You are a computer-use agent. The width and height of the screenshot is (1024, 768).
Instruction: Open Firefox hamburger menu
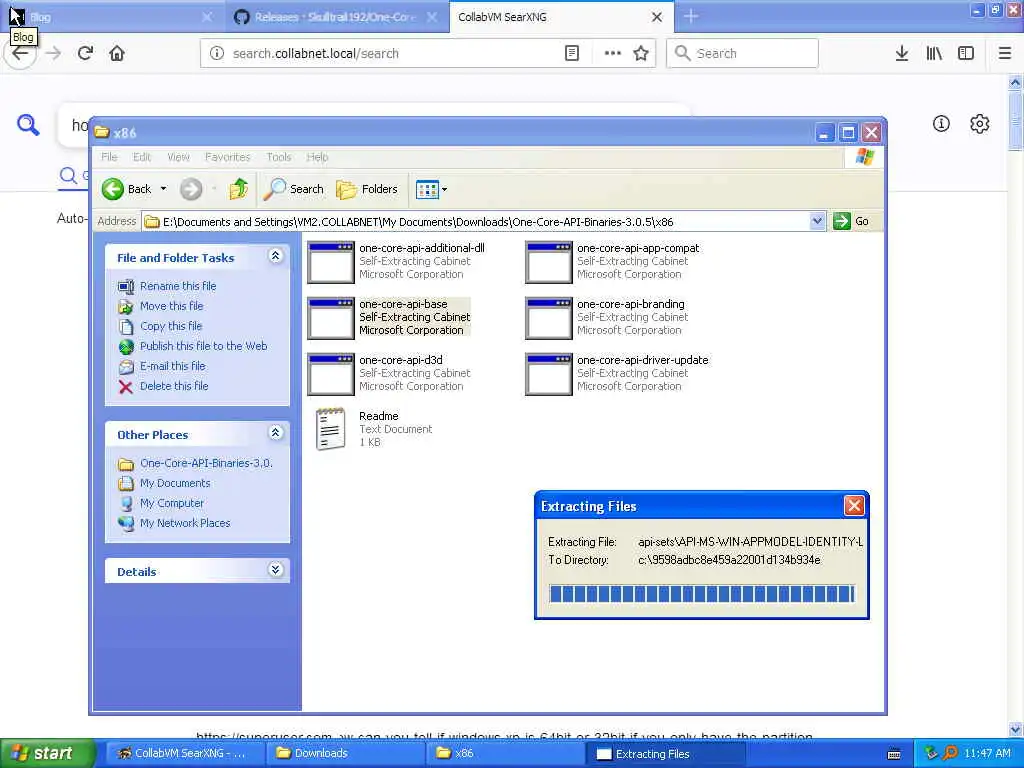pos(1004,53)
